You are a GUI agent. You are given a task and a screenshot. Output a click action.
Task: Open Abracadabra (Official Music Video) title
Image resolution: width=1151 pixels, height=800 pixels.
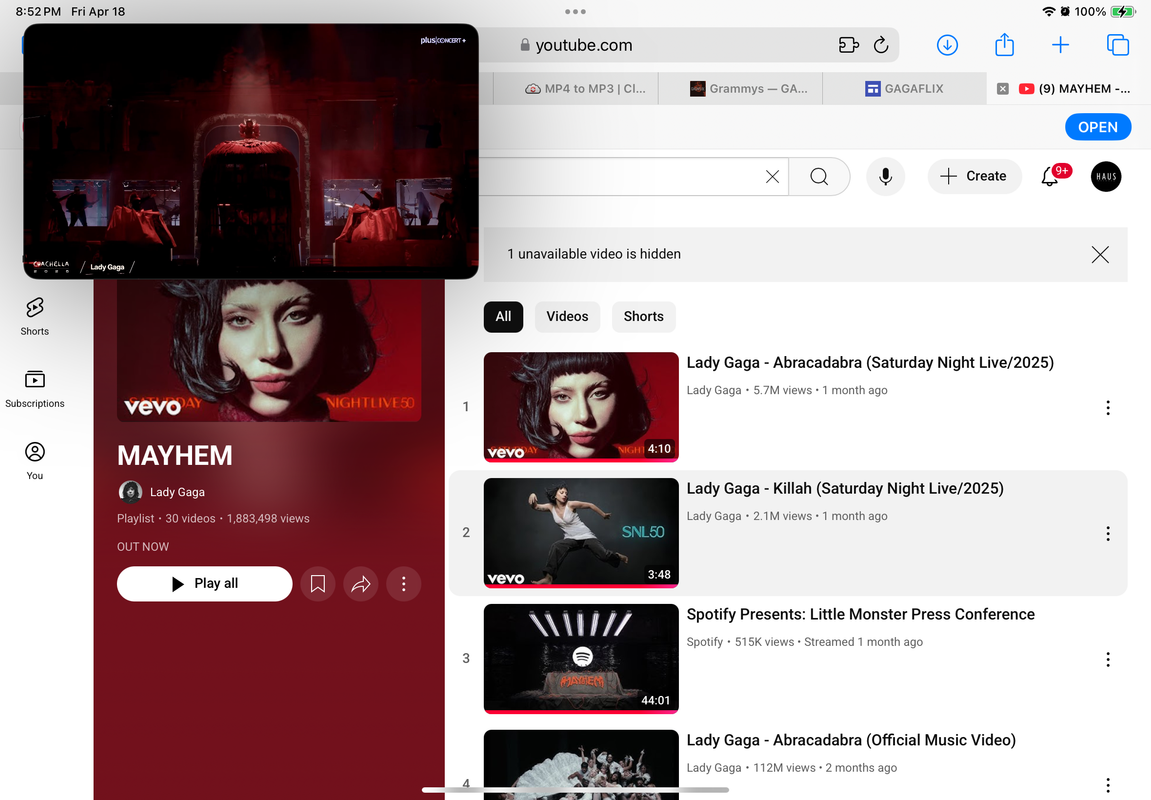pyautogui.click(x=851, y=741)
